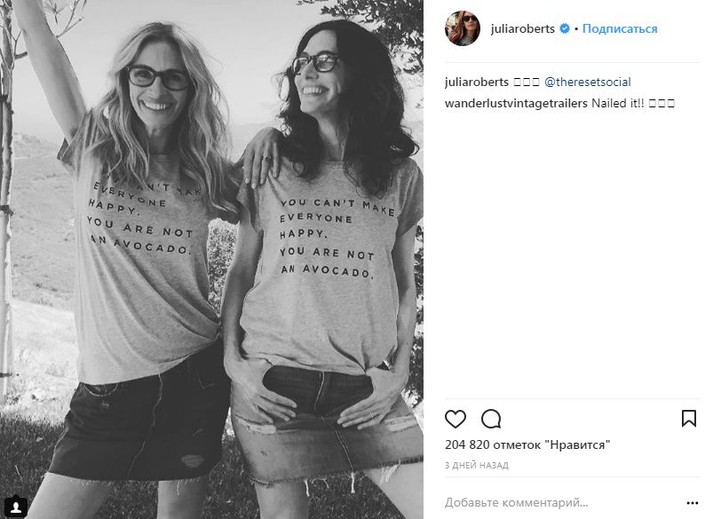This screenshot has height=519, width=713.
Task: Open juliaroberts profile avatar
Action: pyautogui.click(x=462, y=29)
